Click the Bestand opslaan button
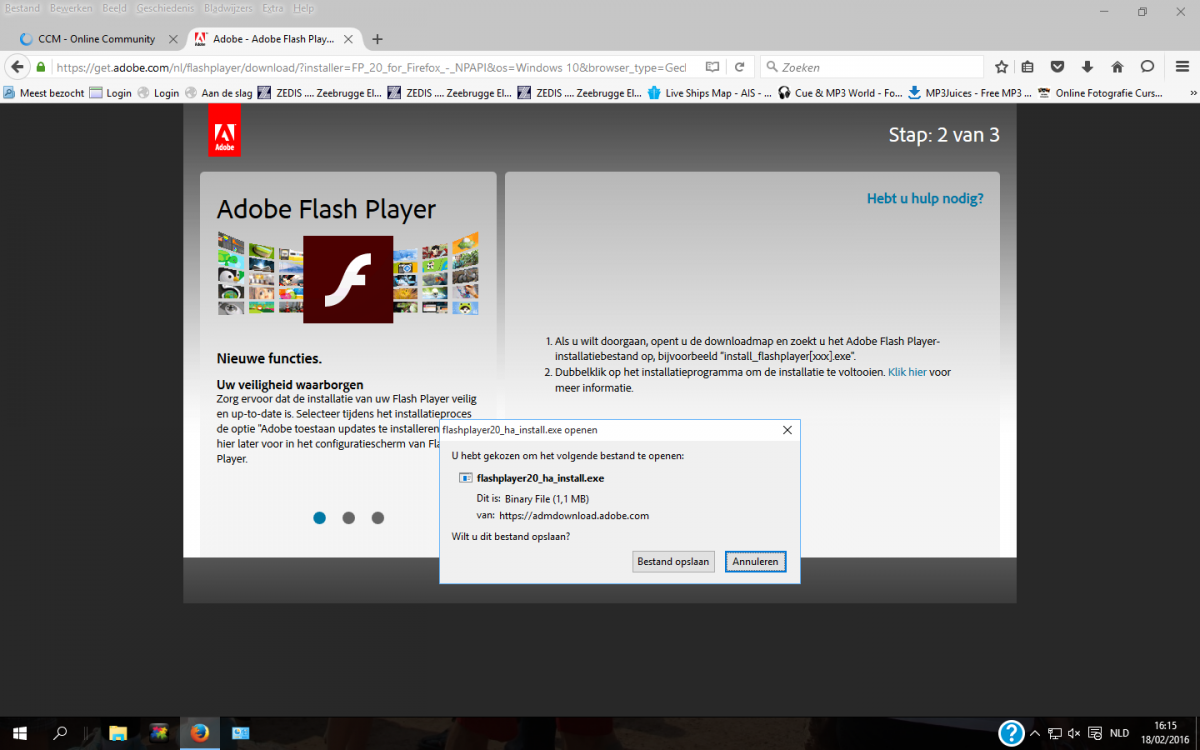The width and height of the screenshot is (1200, 750). pos(673,562)
